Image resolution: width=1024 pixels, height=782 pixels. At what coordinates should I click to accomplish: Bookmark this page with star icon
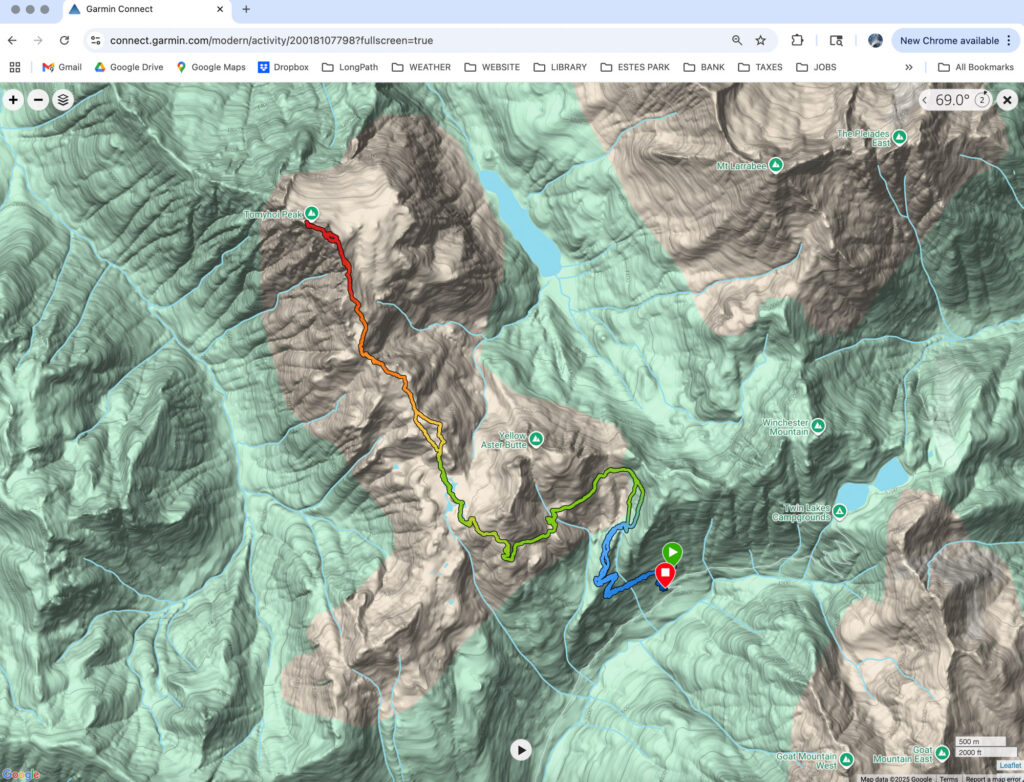[x=760, y=40]
